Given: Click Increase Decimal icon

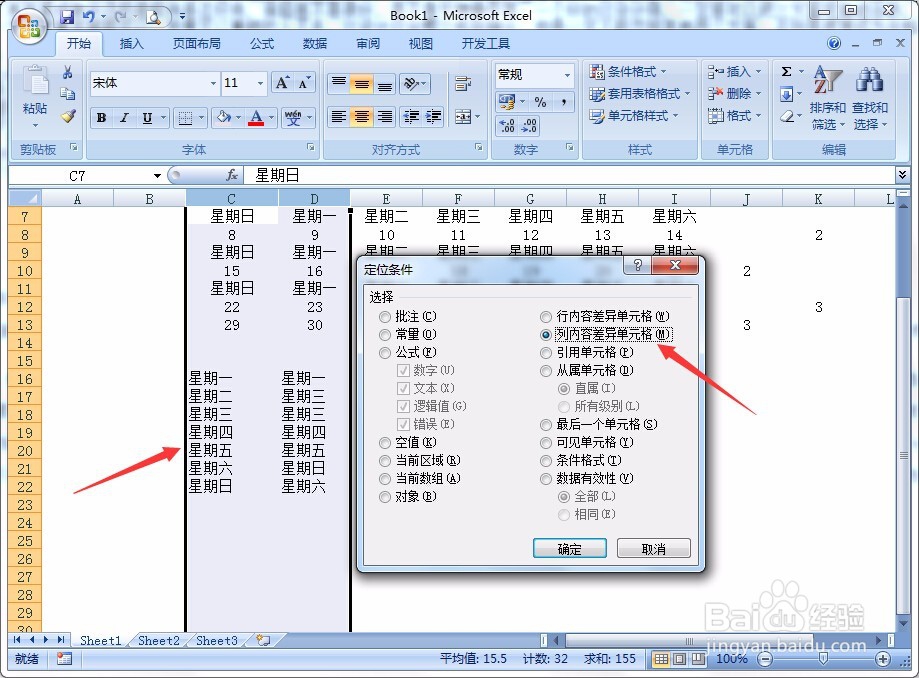Looking at the screenshot, I should 506,125.
